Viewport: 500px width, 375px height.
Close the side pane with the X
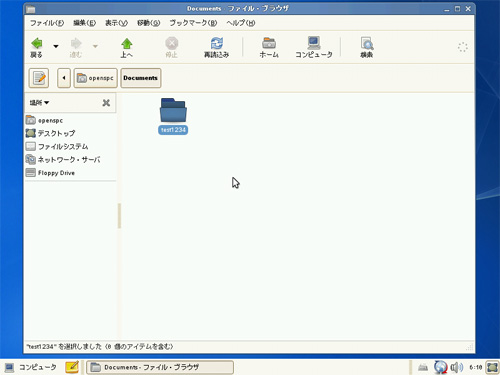coord(106,103)
